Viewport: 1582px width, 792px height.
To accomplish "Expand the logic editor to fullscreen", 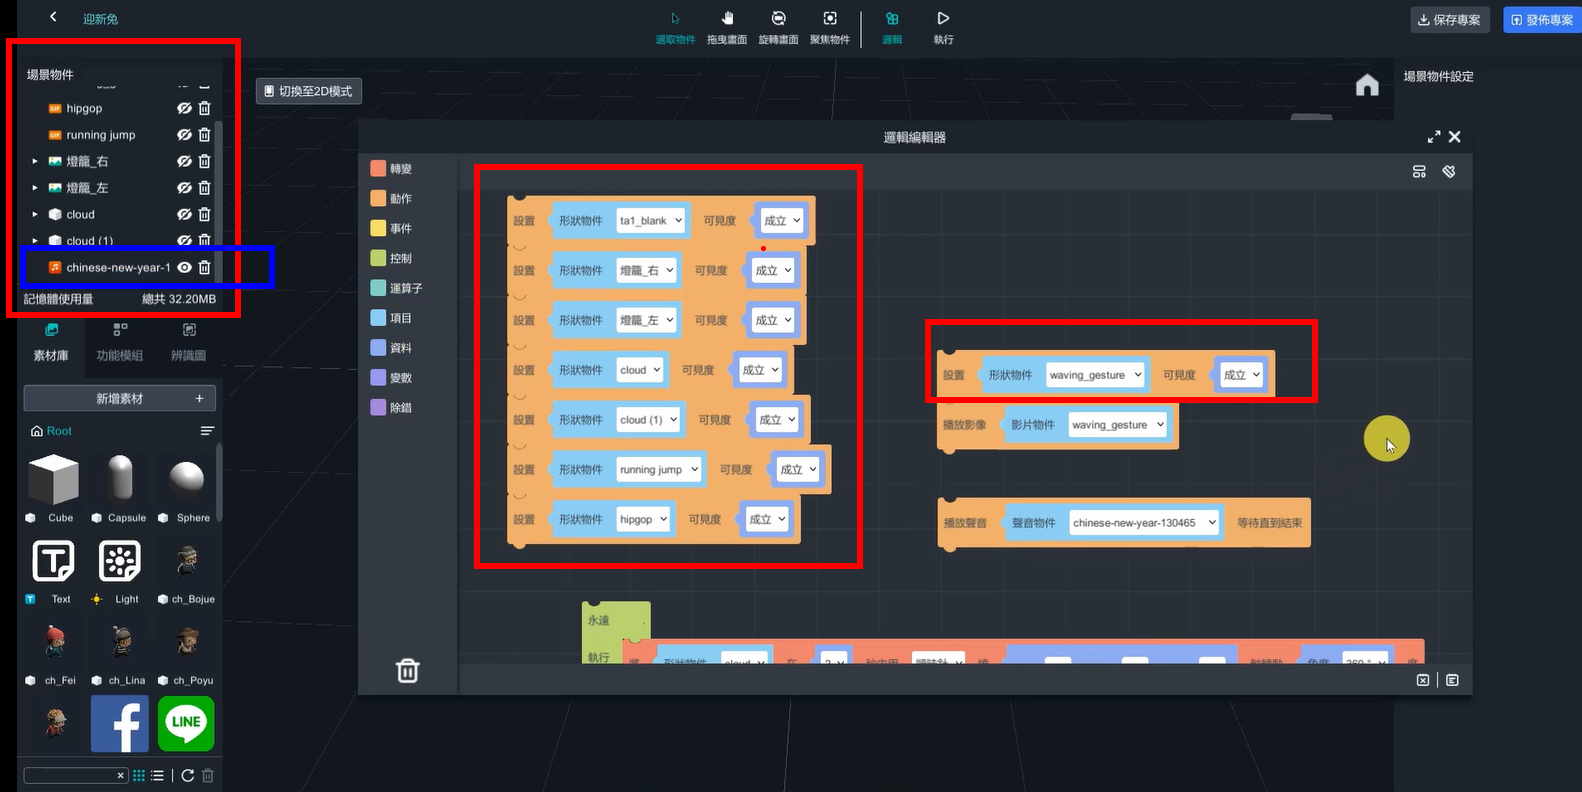I will coord(1434,137).
